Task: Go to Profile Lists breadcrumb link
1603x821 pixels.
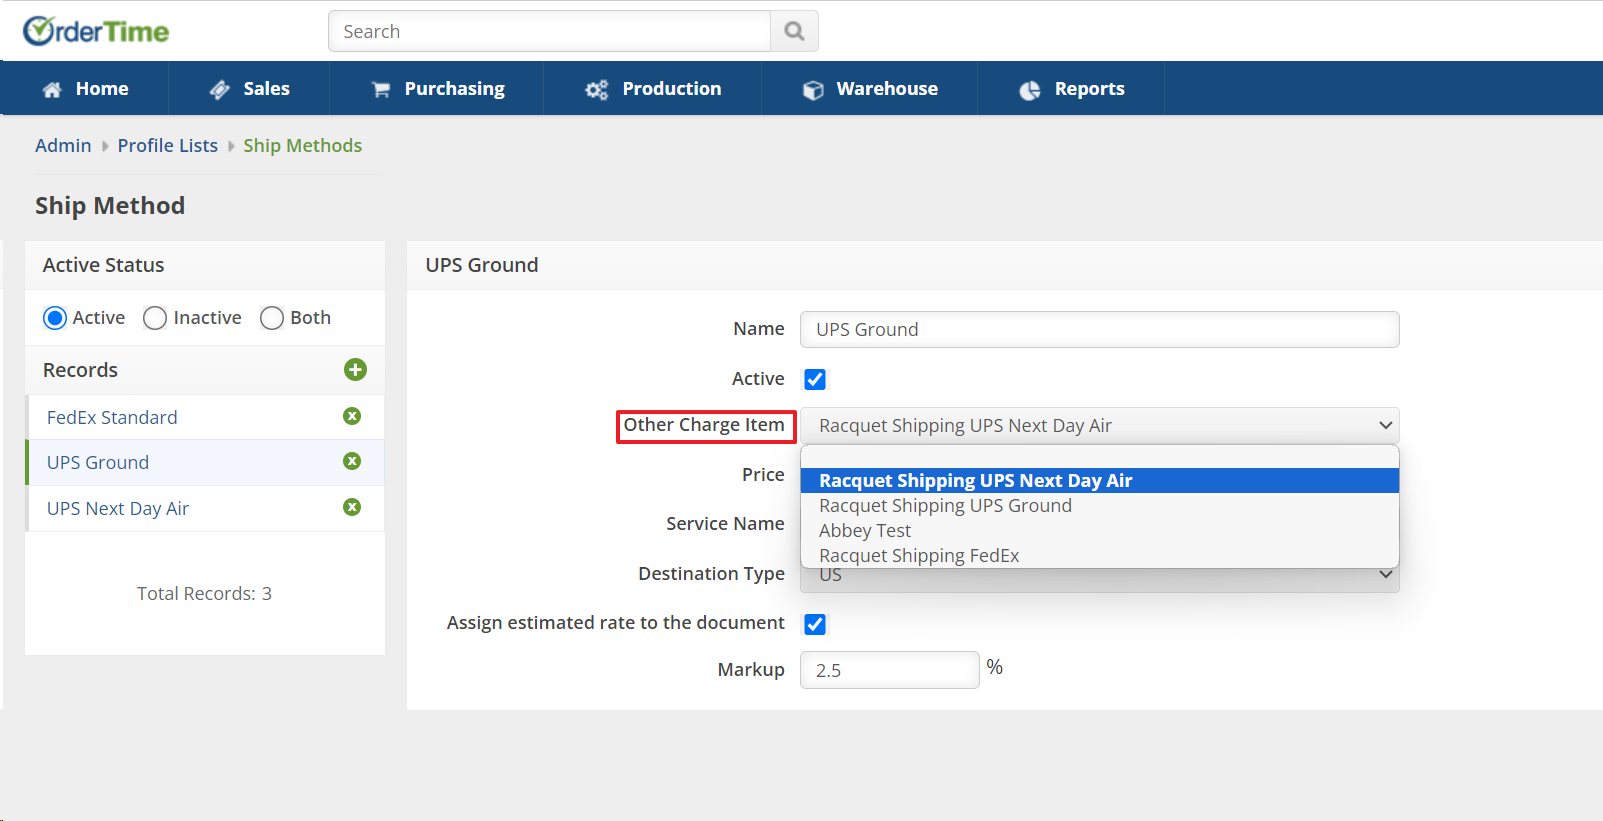Action: (x=167, y=146)
